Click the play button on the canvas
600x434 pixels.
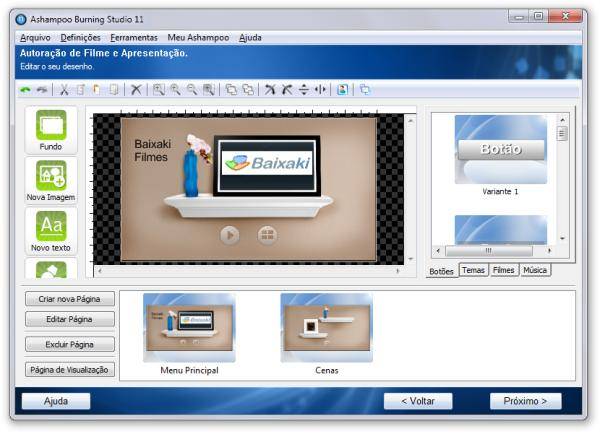click(230, 235)
